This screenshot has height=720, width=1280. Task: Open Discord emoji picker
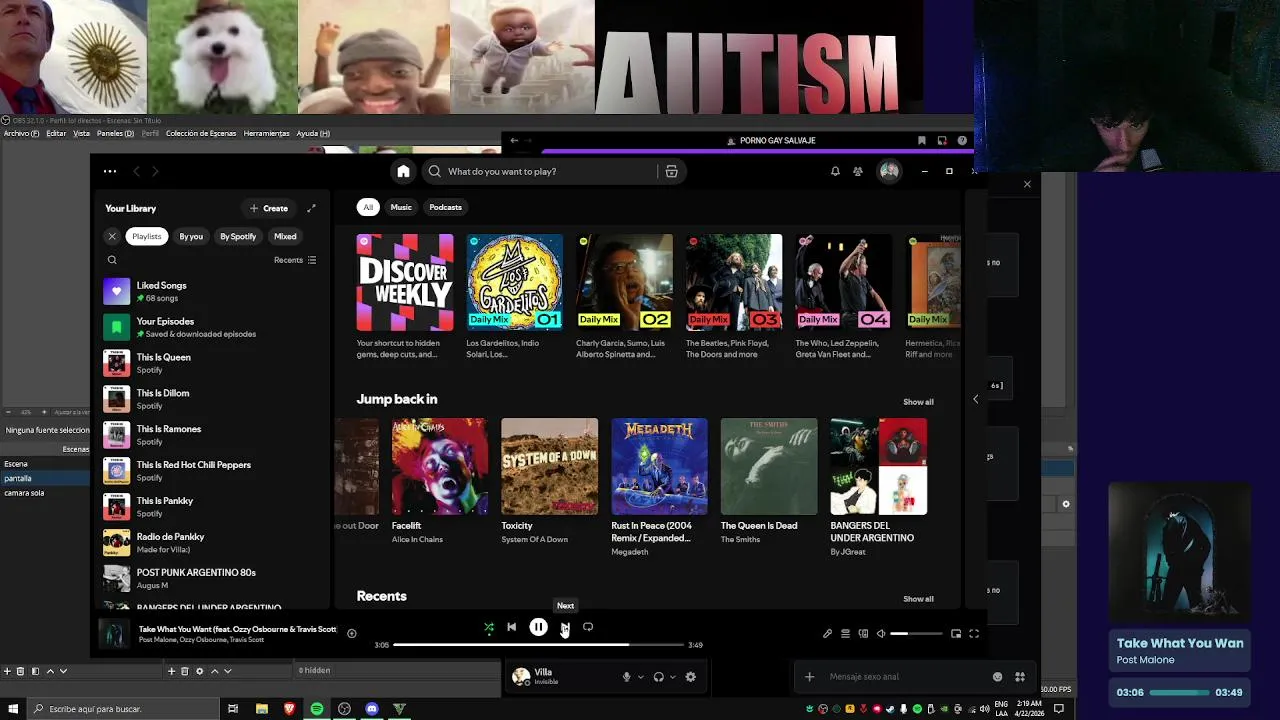(997, 677)
